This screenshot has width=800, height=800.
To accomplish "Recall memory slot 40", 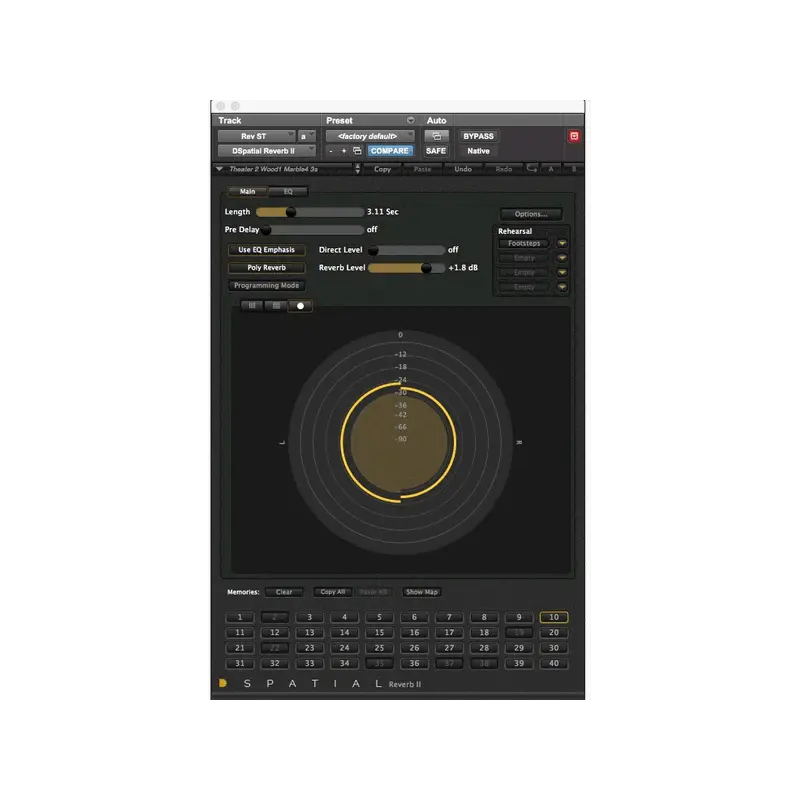I will pyautogui.click(x=554, y=663).
